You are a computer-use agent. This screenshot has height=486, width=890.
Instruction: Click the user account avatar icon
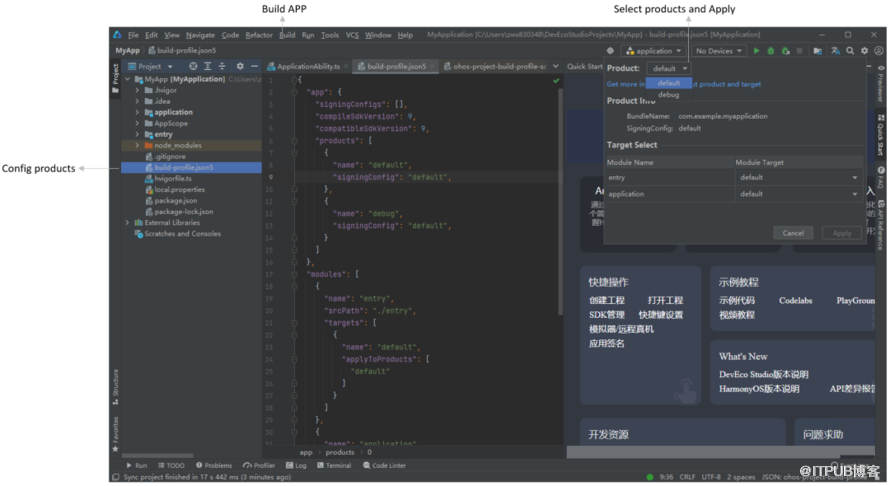click(x=879, y=51)
